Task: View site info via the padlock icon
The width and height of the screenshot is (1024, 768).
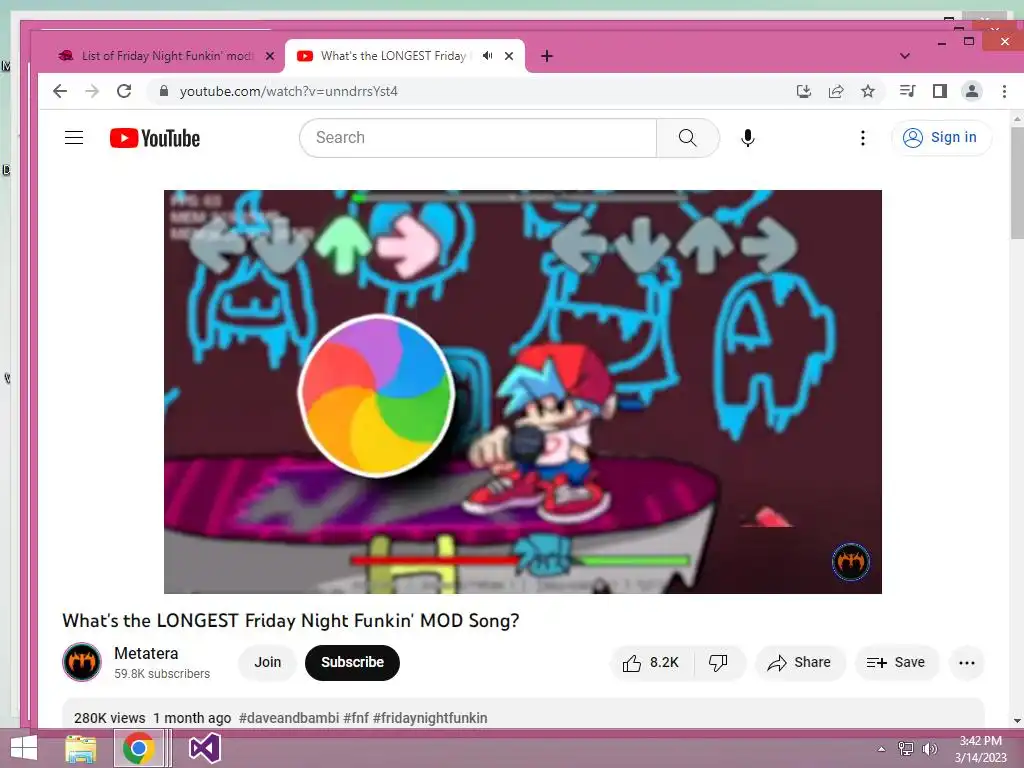Action: (x=164, y=91)
